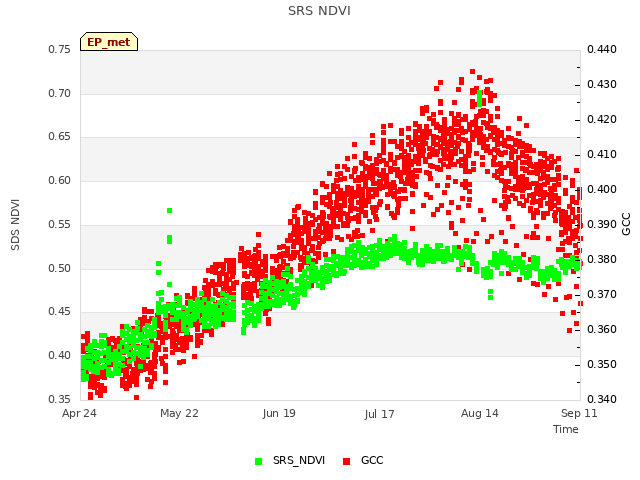
Task: Click the 0.430 right axis value
Action: 602,84
